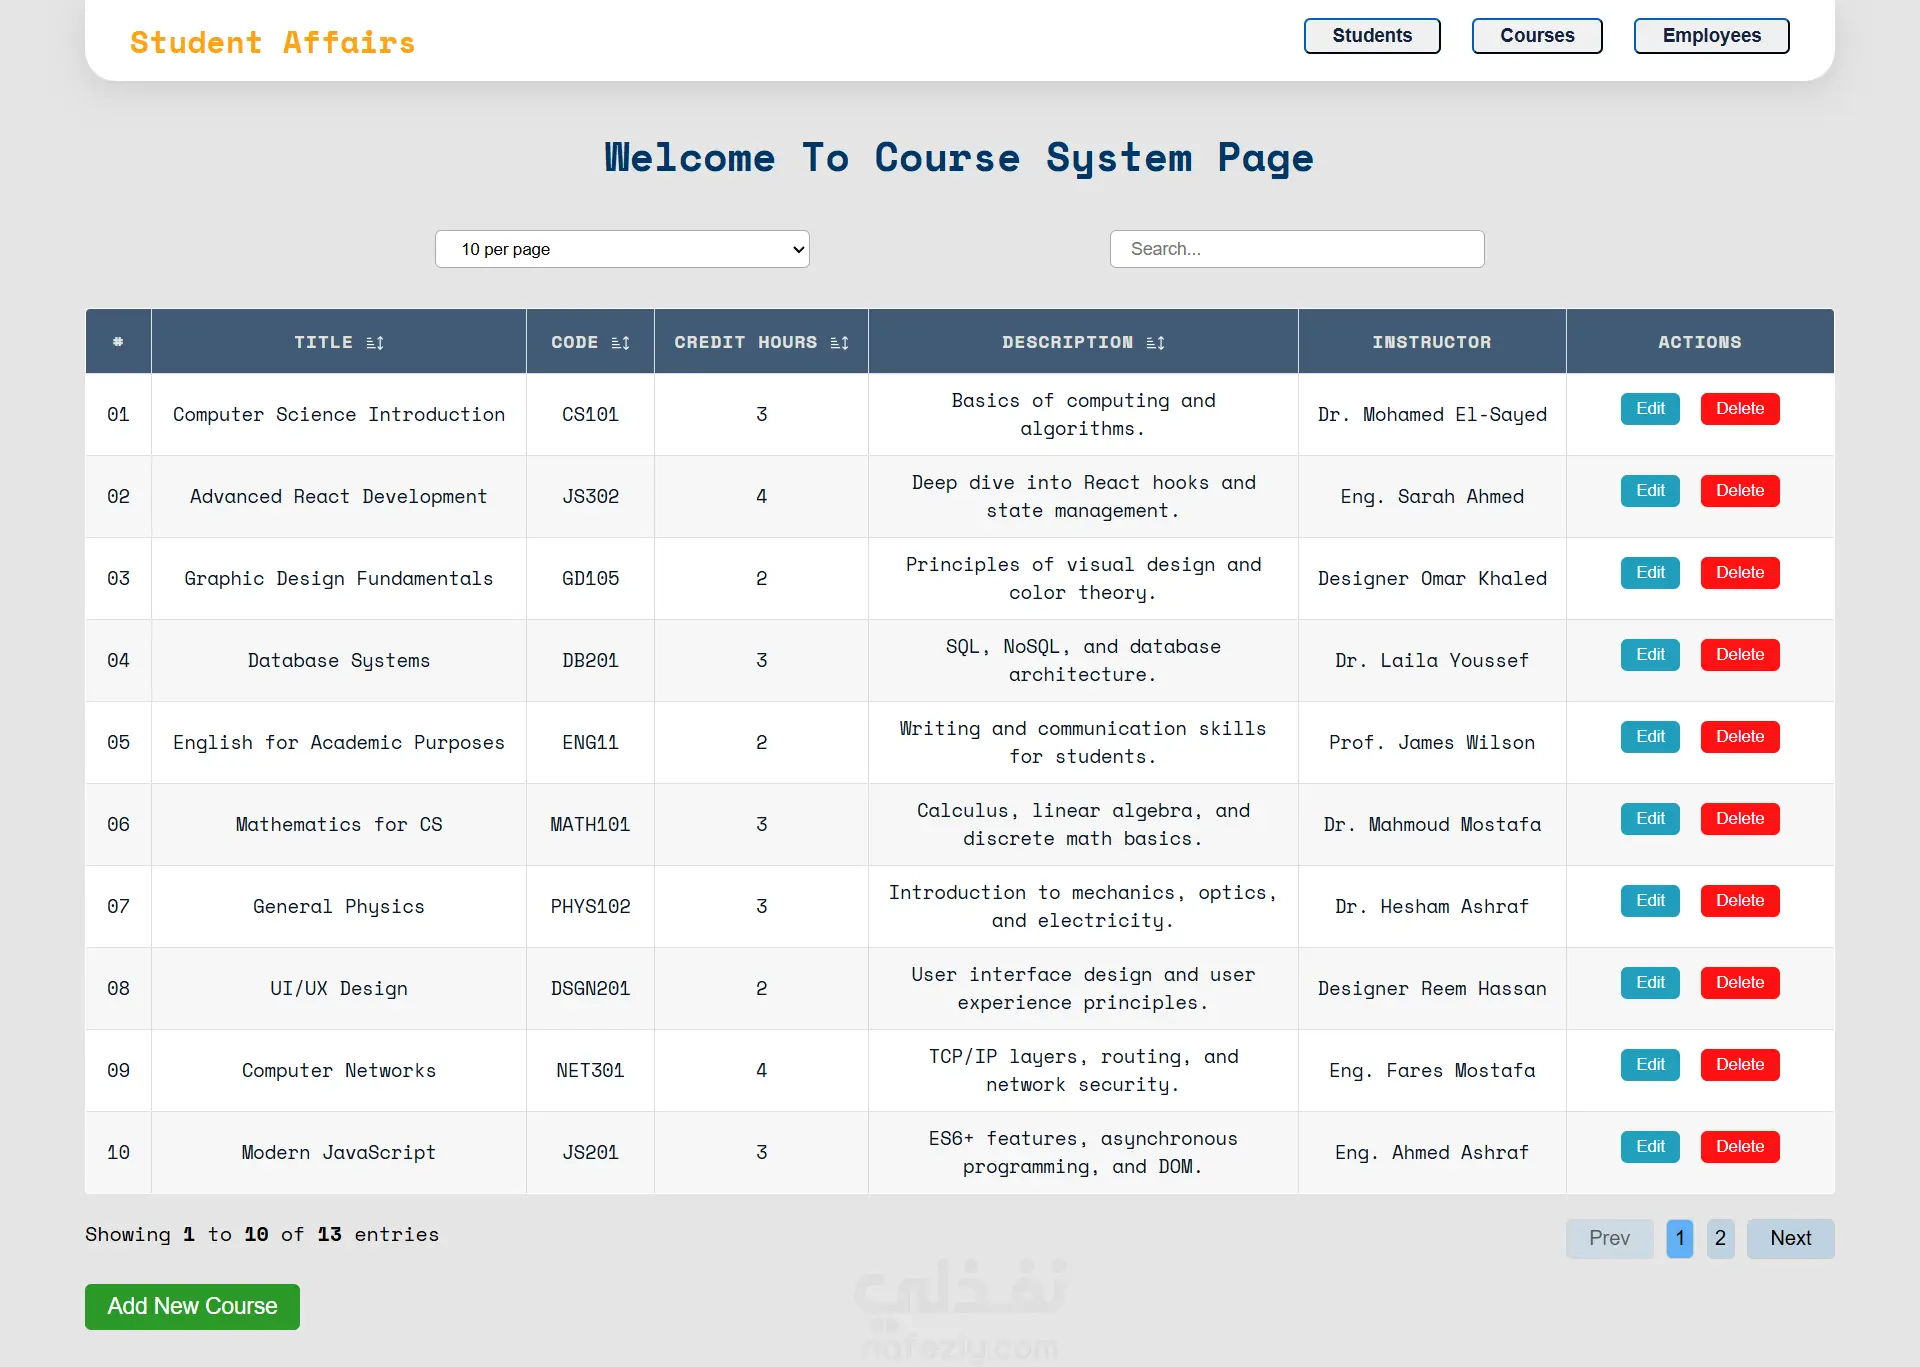
Task: Click the Next page button
Action: click(x=1789, y=1238)
